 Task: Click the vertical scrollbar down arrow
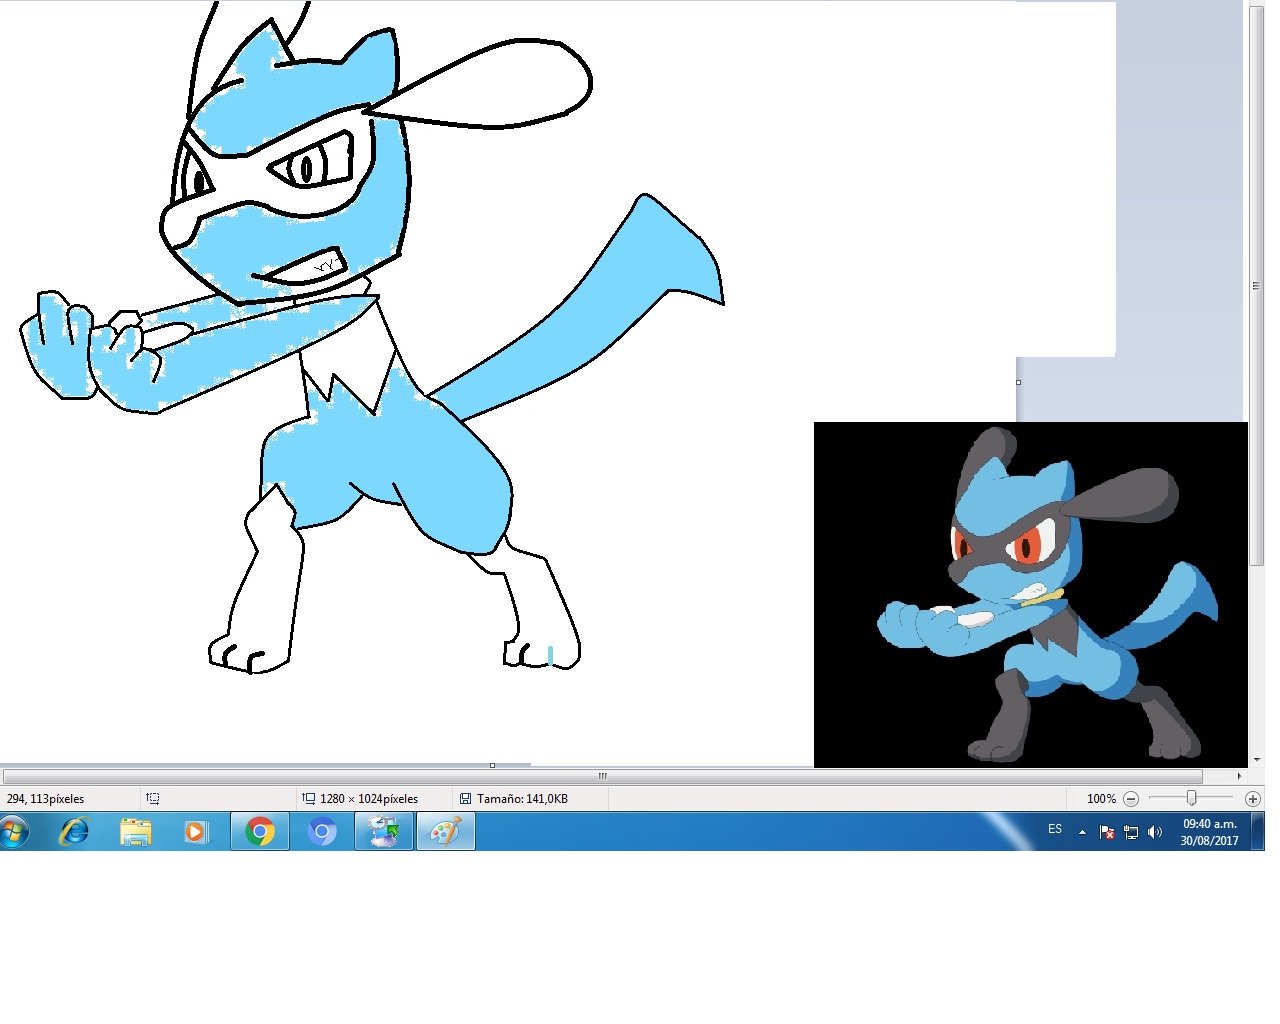[1256, 760]
